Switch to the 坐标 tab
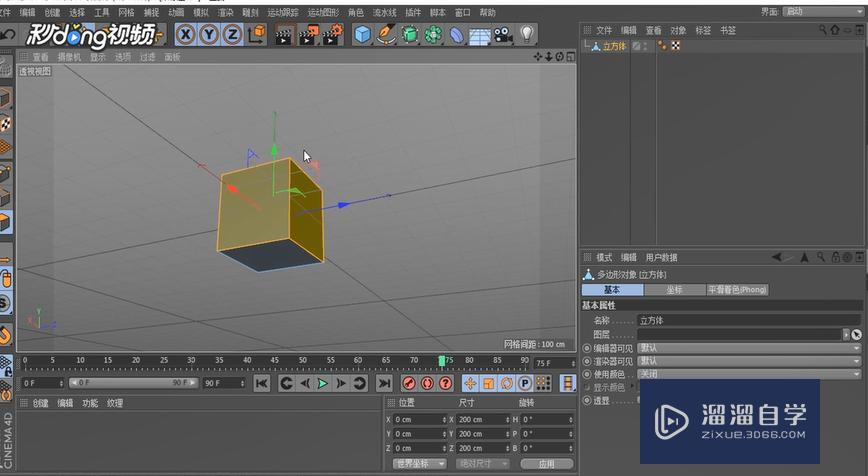The height and width of the screenshot is (476, 868). [x=674, y=289]
